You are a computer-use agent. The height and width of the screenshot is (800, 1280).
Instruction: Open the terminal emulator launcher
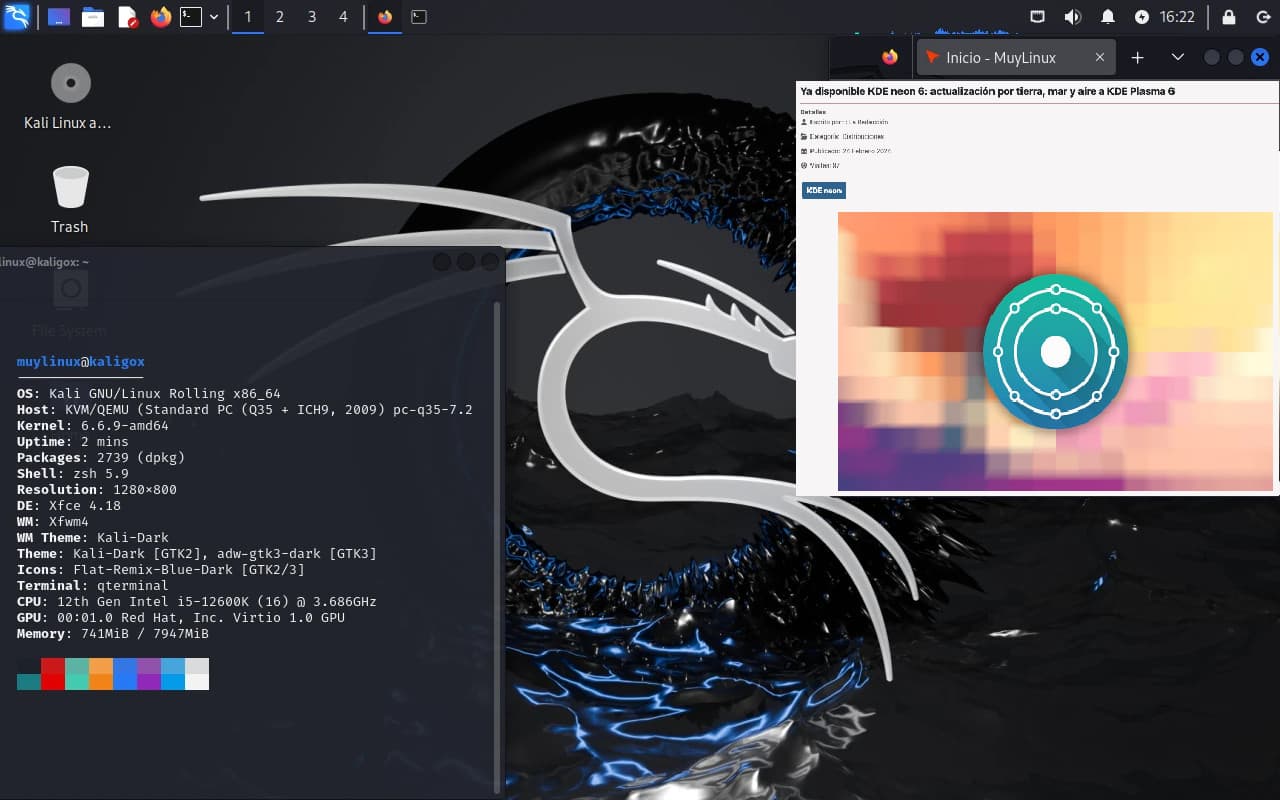[x=191, y=17]
